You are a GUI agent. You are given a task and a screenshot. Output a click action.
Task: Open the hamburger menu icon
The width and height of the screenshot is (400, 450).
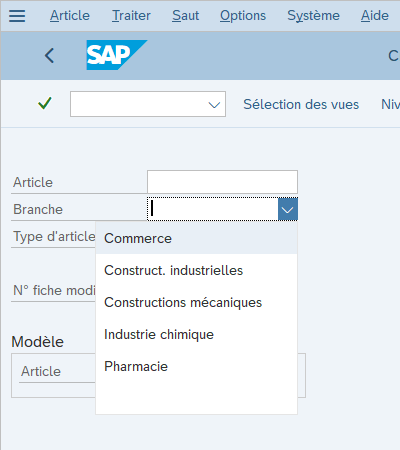[x=17, y=16]
